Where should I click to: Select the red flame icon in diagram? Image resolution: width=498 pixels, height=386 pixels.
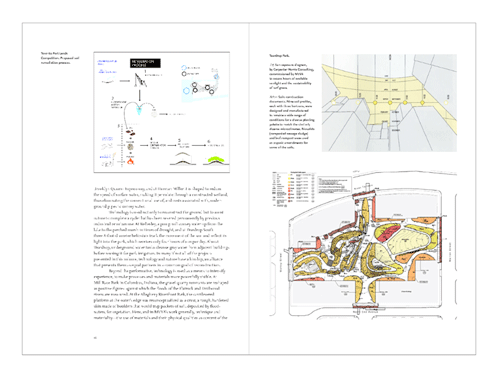[131, 161]
